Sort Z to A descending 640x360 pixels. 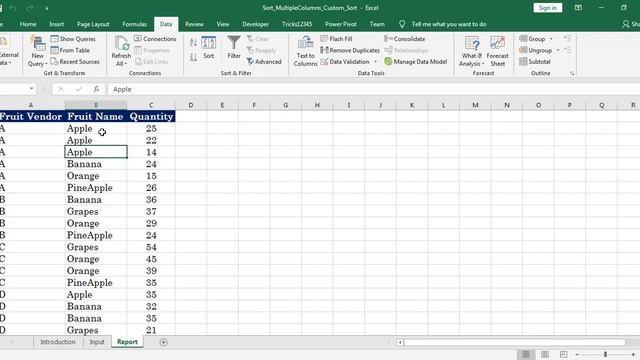pyautogui.click(x=193, y=57)
